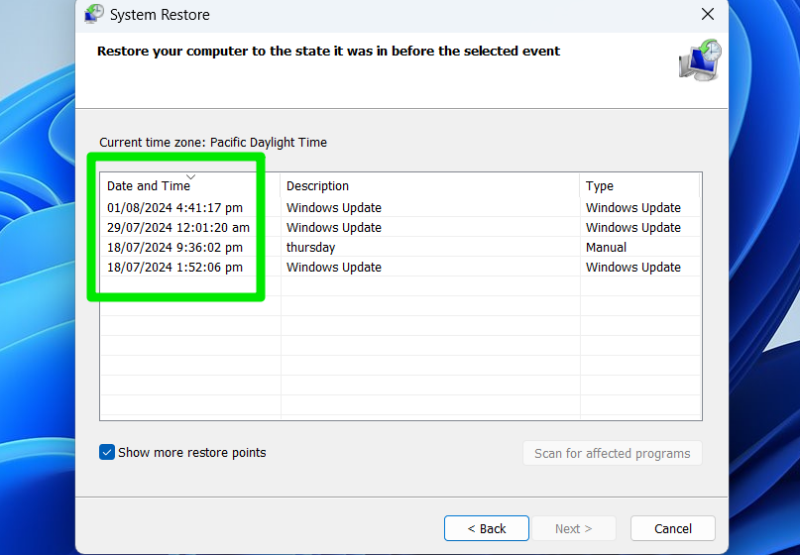Uncheck Show more restore points
This screenshot has height=555, width=800.
[107, 452]
